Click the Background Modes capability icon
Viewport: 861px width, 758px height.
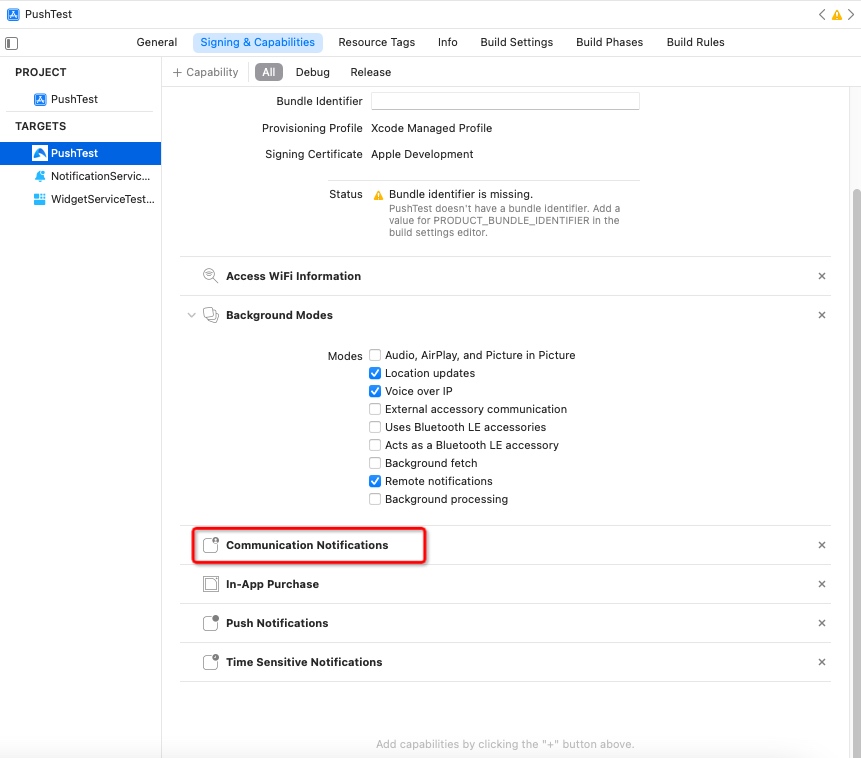point(211,315)
